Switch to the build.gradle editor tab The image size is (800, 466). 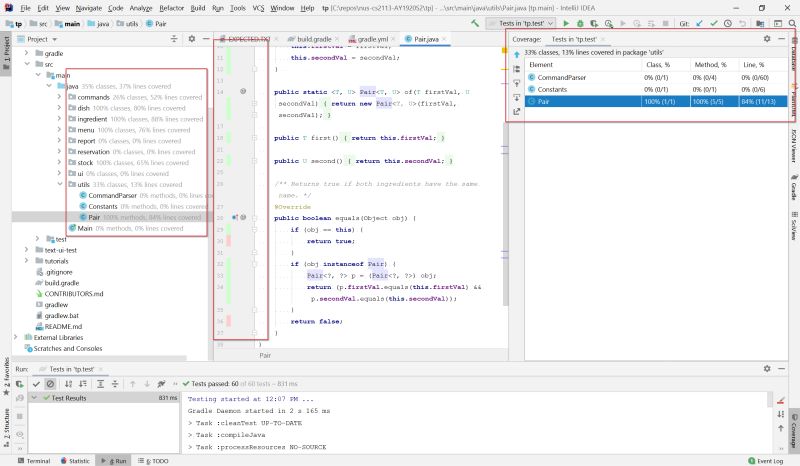pos(310,39)
